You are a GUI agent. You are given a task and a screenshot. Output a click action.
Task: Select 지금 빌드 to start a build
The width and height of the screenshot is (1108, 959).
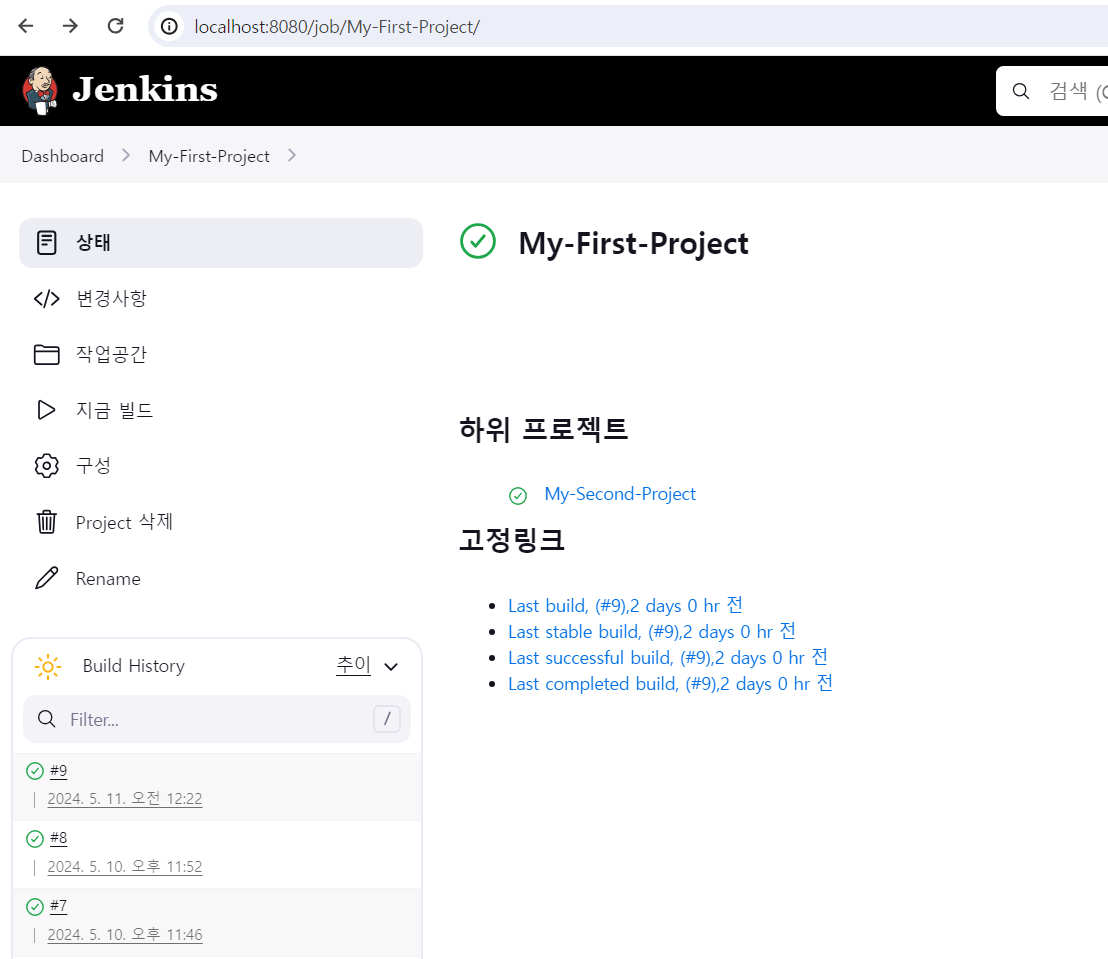click(220, 410)
